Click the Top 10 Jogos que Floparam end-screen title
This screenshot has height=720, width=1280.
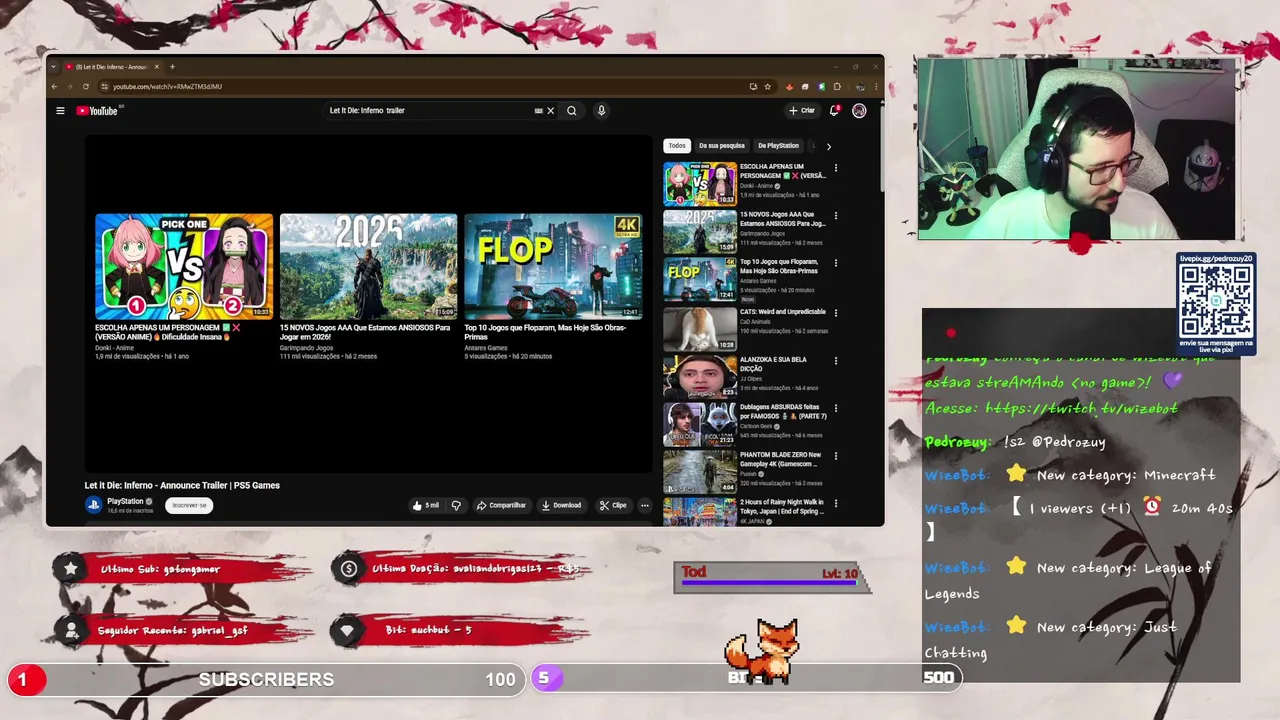pyautogui.click(x=545, y=332)
